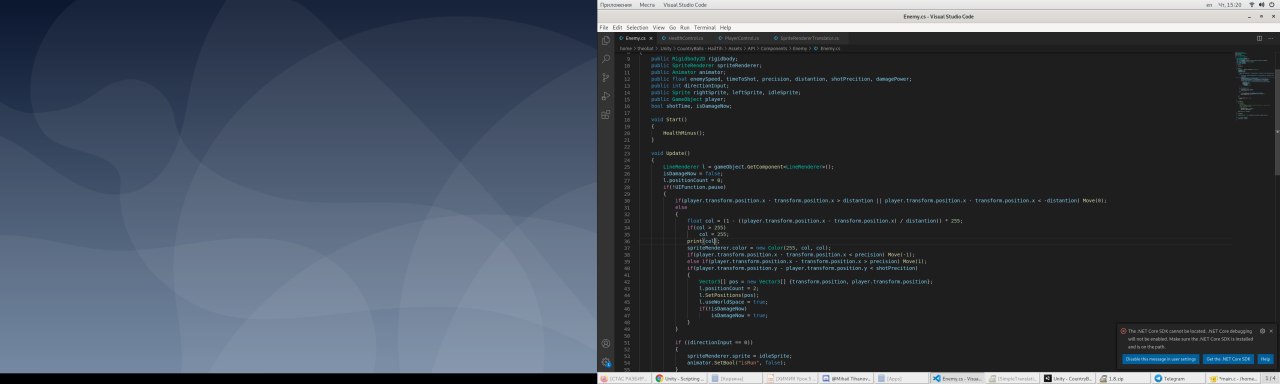Click the Assets breadcrumb segment

click(735, 48)
